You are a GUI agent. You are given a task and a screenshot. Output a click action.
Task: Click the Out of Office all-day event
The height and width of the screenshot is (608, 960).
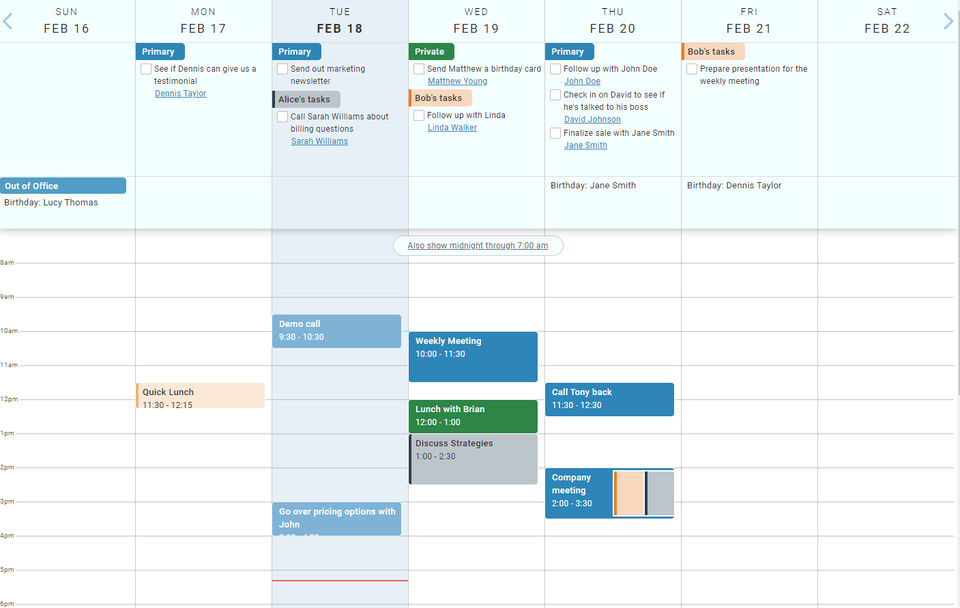[63, 186]
